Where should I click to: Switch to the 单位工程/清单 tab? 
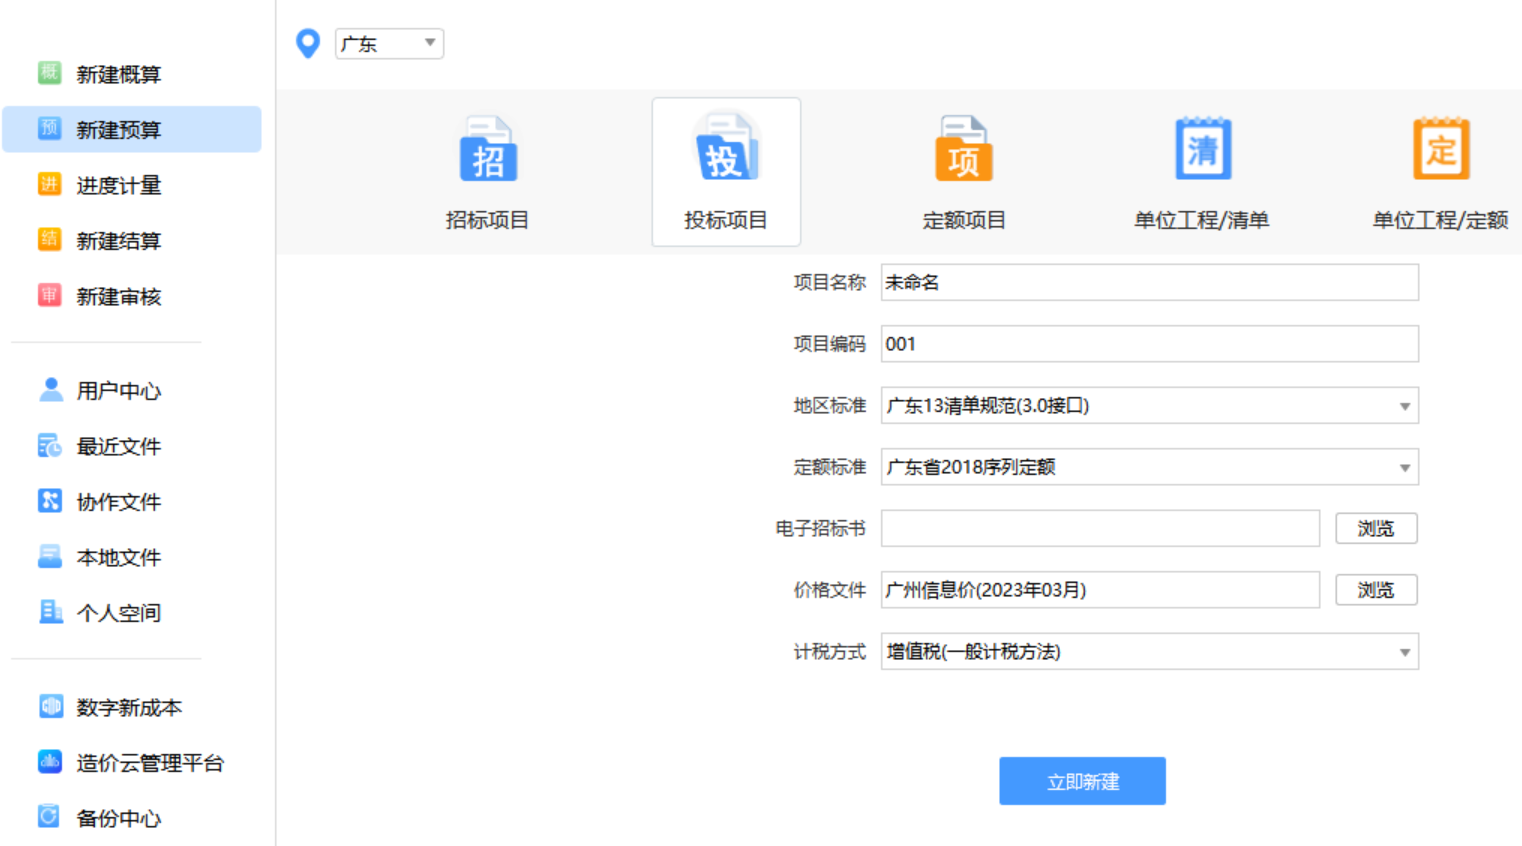[x=1202, y=172]
